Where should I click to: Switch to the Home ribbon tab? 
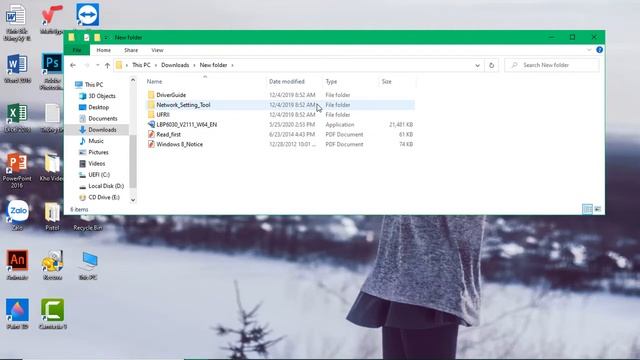(x=104, y=50)
